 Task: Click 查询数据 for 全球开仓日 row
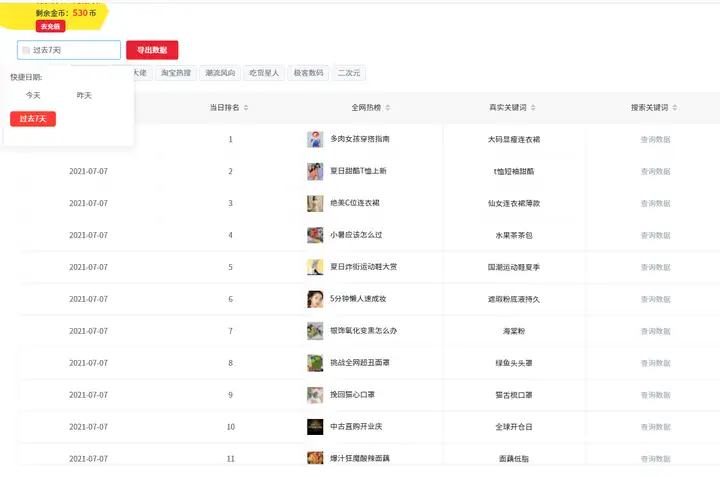[655, 427]
